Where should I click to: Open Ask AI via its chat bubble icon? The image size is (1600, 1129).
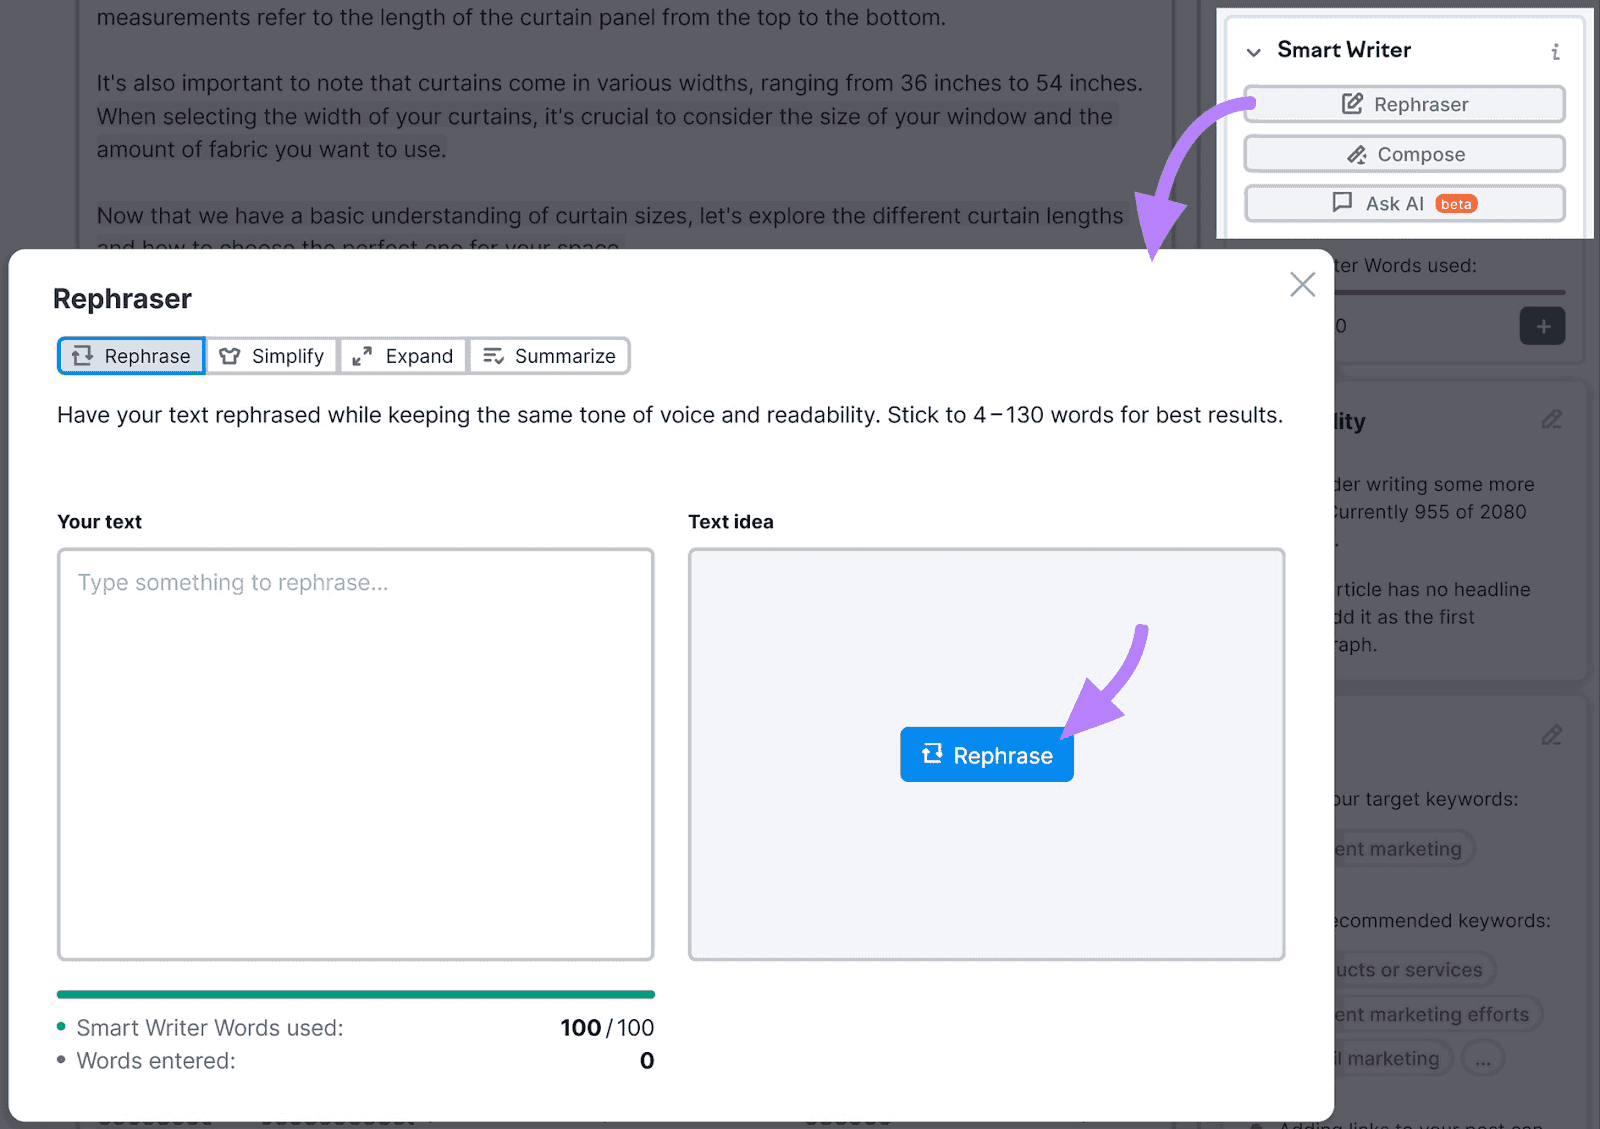[1341, 203]
